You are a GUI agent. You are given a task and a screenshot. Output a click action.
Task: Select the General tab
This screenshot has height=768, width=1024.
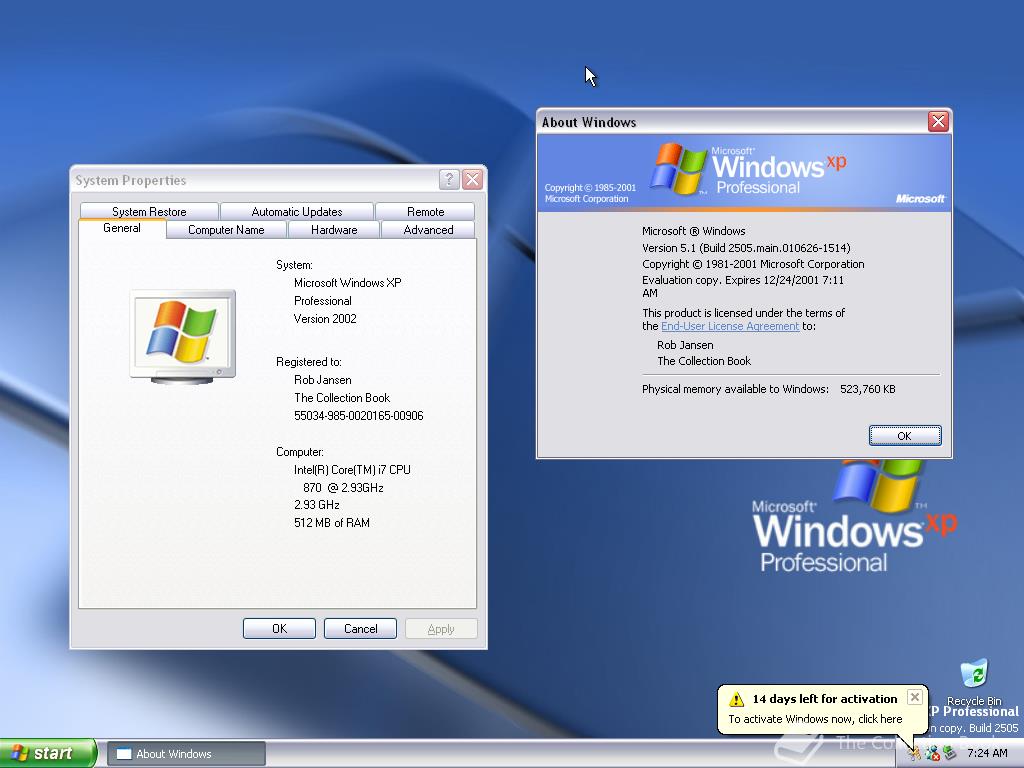tap(121, 228)
